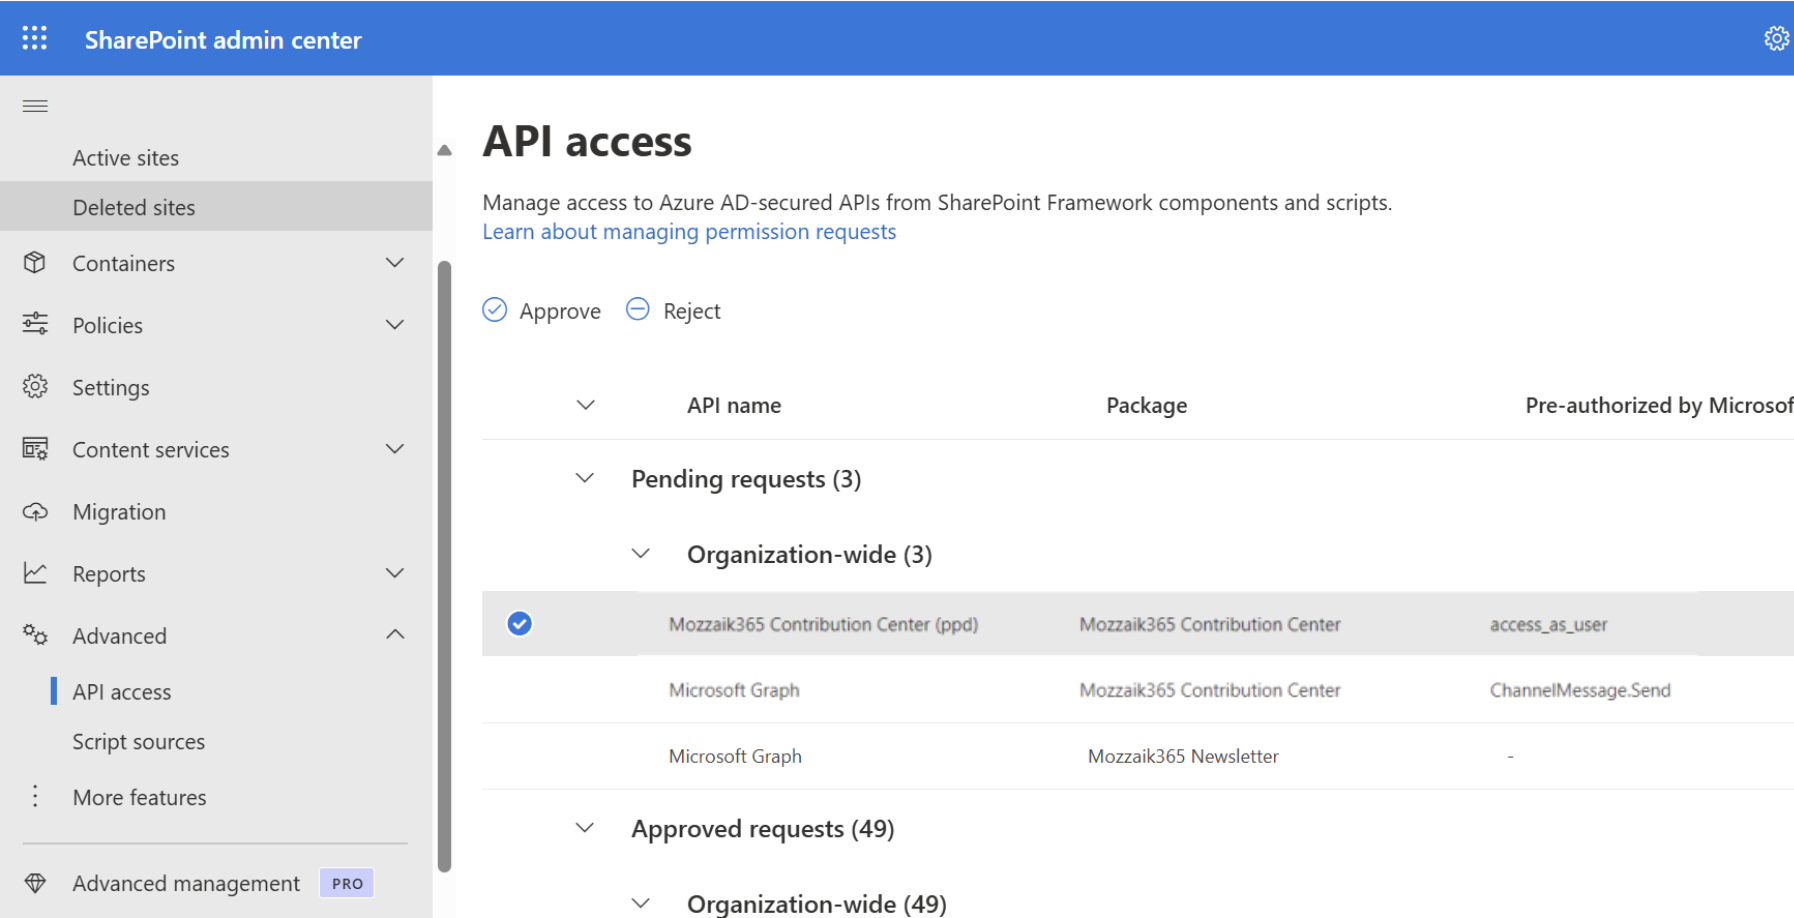
Task: Uncheck the Mozzaik365 Contribution Center (ppd) row
Action: click(520, 624)
